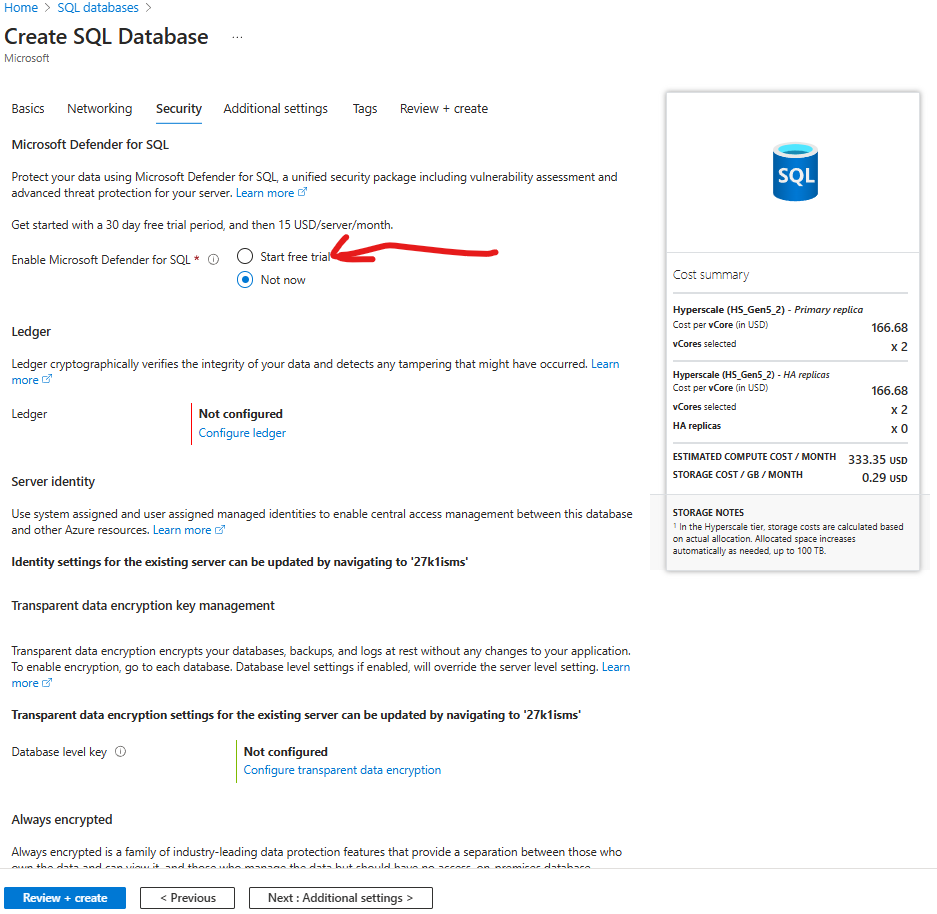Viewport: 937px width, 914px height.
Task: Click the Server identity section heading
Action: (53, 481)
